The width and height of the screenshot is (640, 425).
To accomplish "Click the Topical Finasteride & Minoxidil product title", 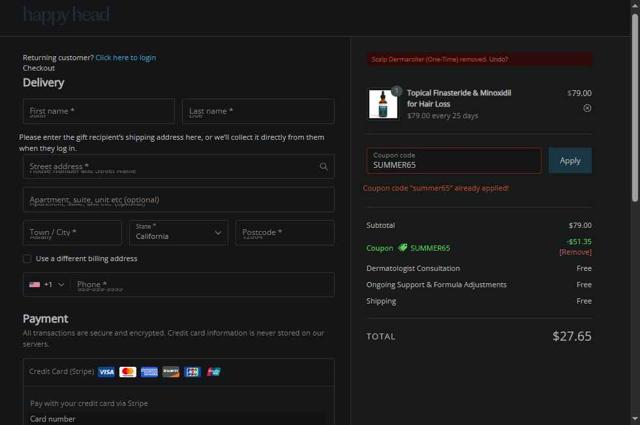I will tap(459, 98).
